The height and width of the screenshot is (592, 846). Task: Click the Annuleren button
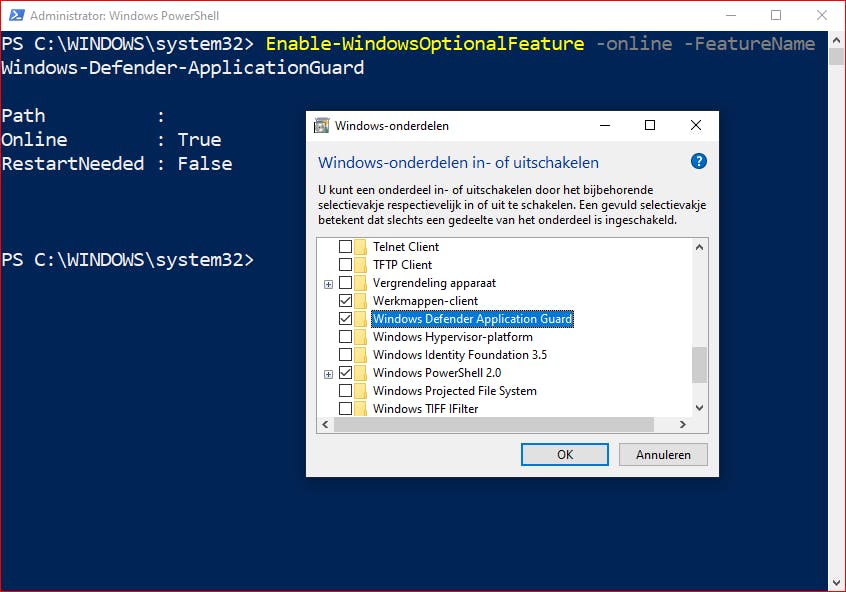click(x=663, y=454)
